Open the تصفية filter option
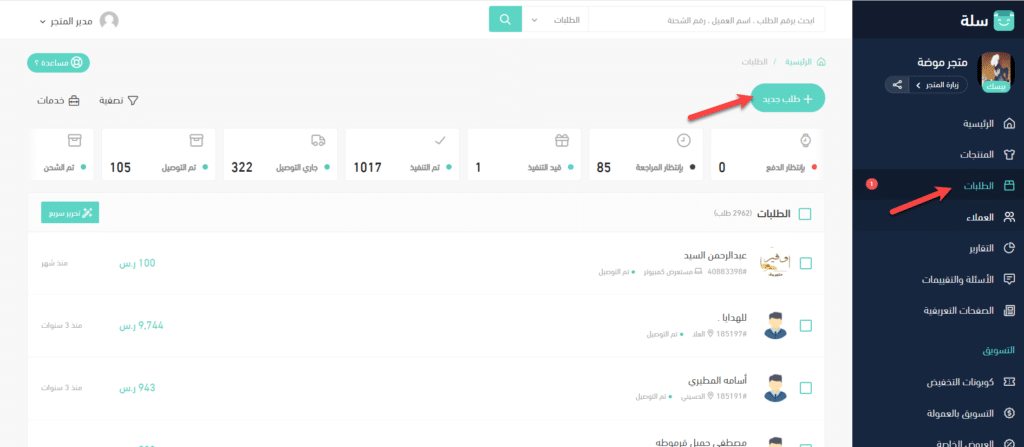 (x=119, y=101)
